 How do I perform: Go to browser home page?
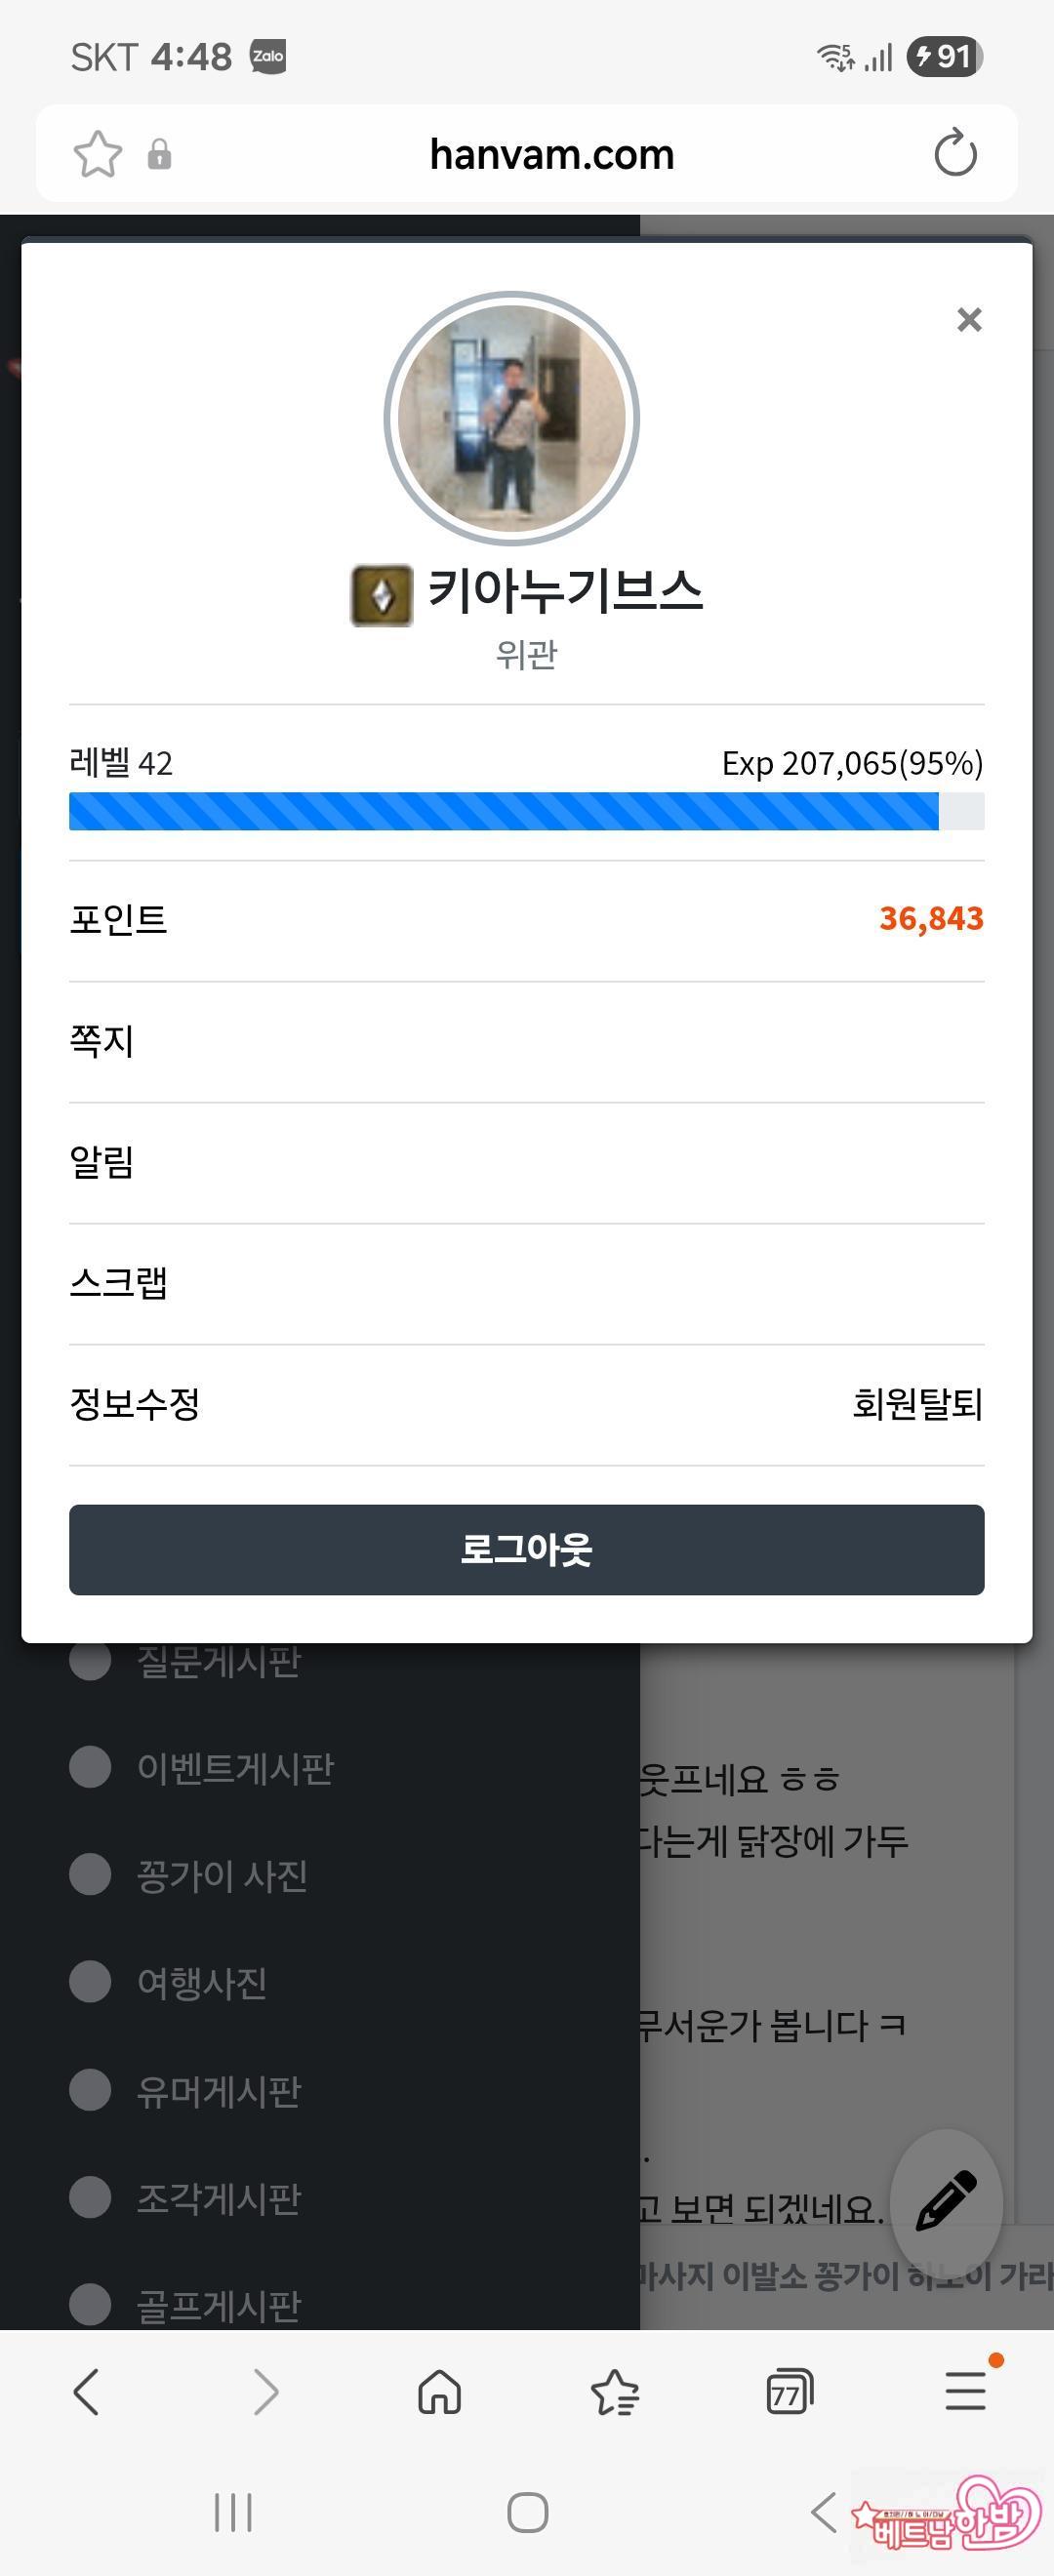[x=439, y=2392]
